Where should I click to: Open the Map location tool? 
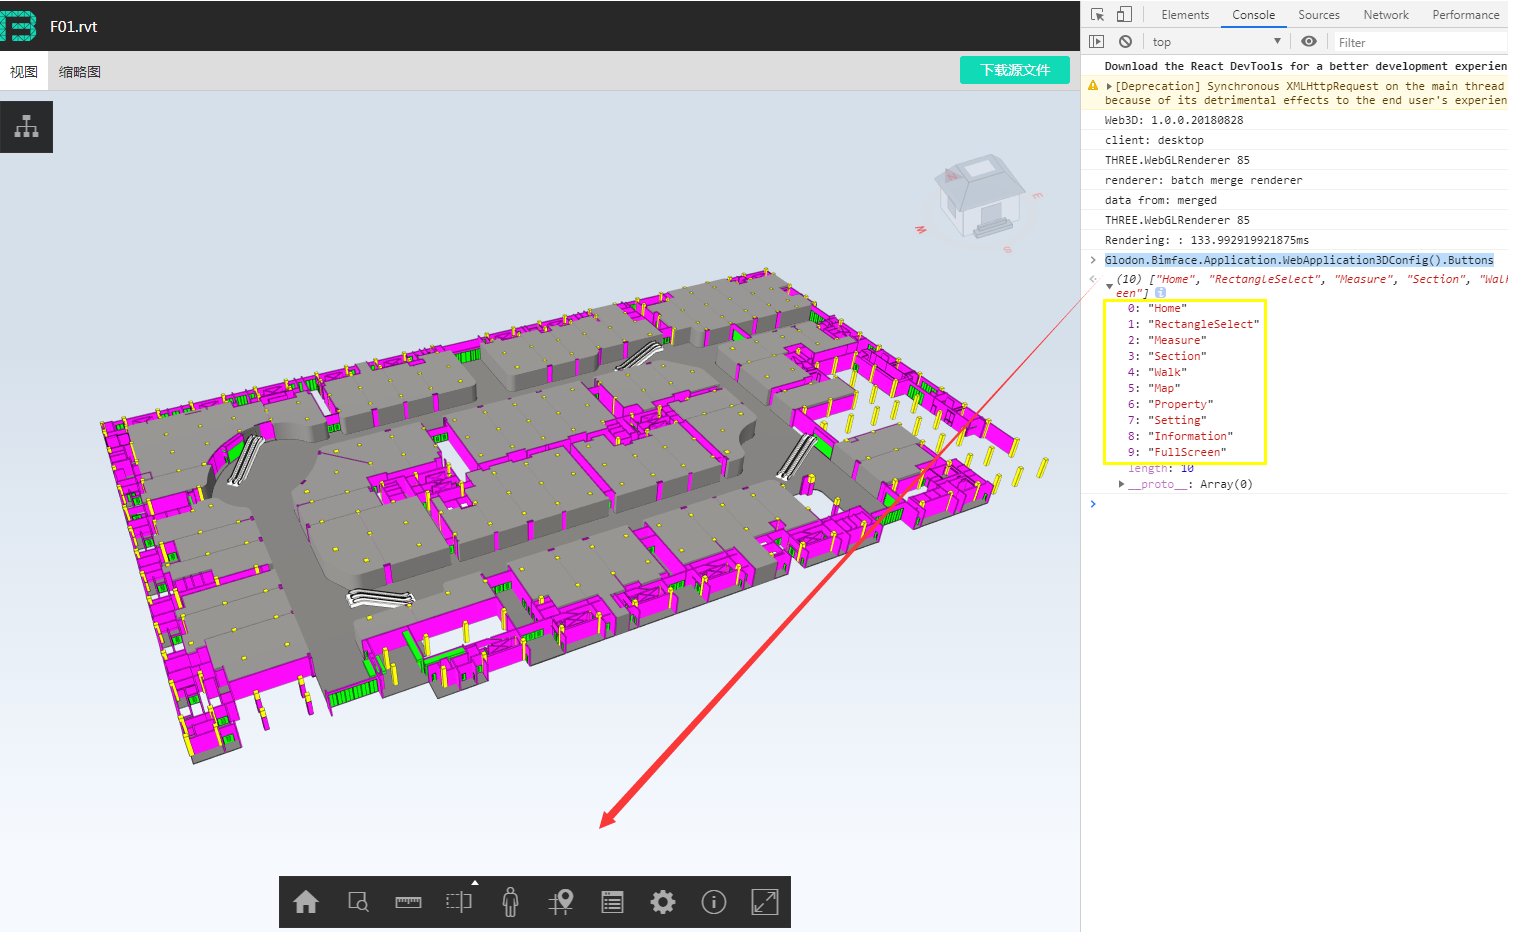(561, 902)
